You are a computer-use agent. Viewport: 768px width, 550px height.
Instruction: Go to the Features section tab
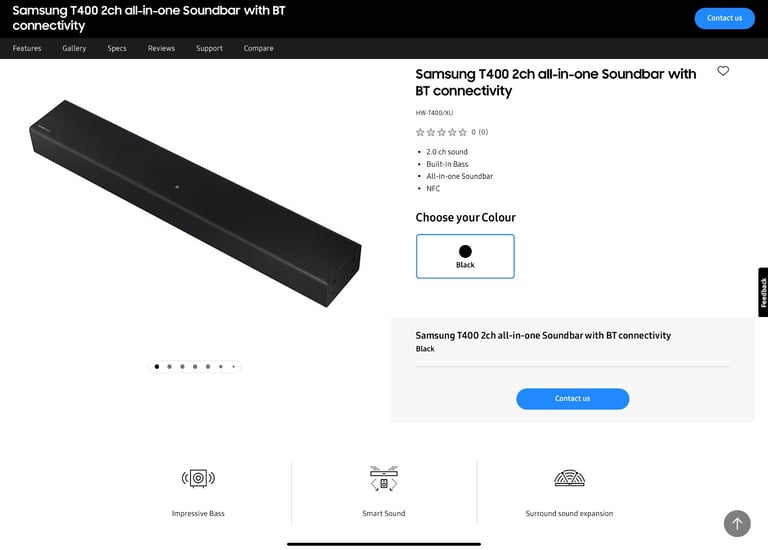27,48
